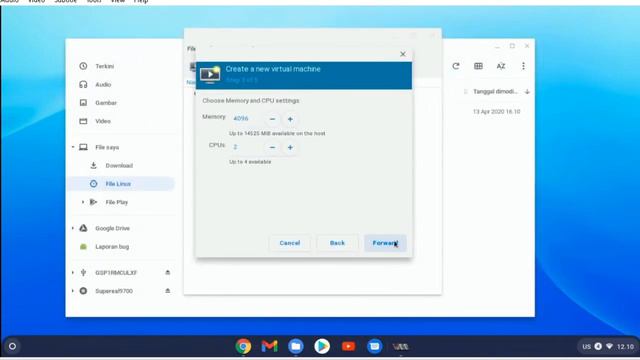Open the Files app from shelf
The width and height of the screenshot is (640, 360).
coord(296,347)
